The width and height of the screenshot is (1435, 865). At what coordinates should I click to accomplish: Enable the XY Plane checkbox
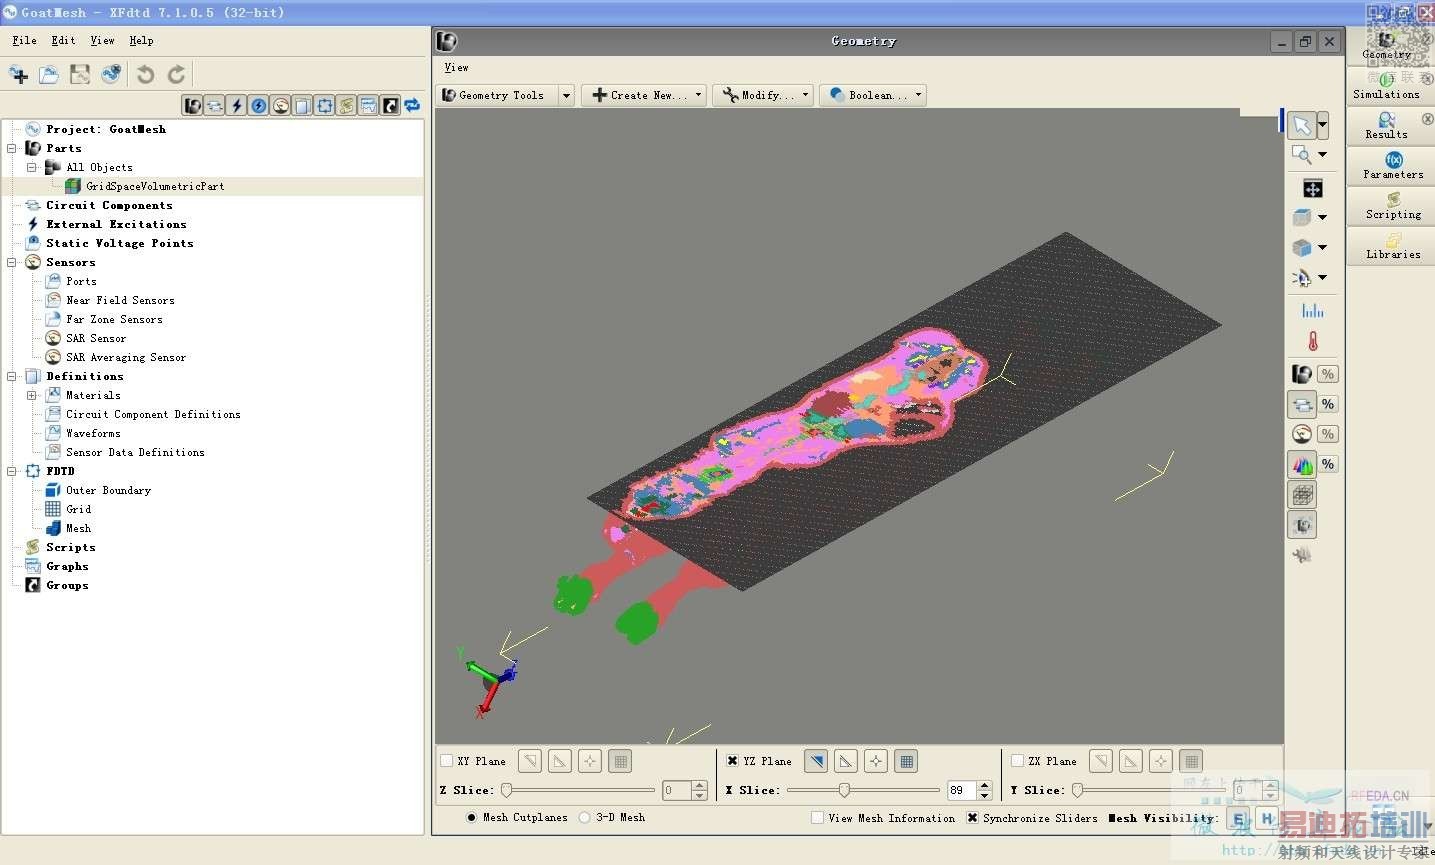tap(447, 761)
